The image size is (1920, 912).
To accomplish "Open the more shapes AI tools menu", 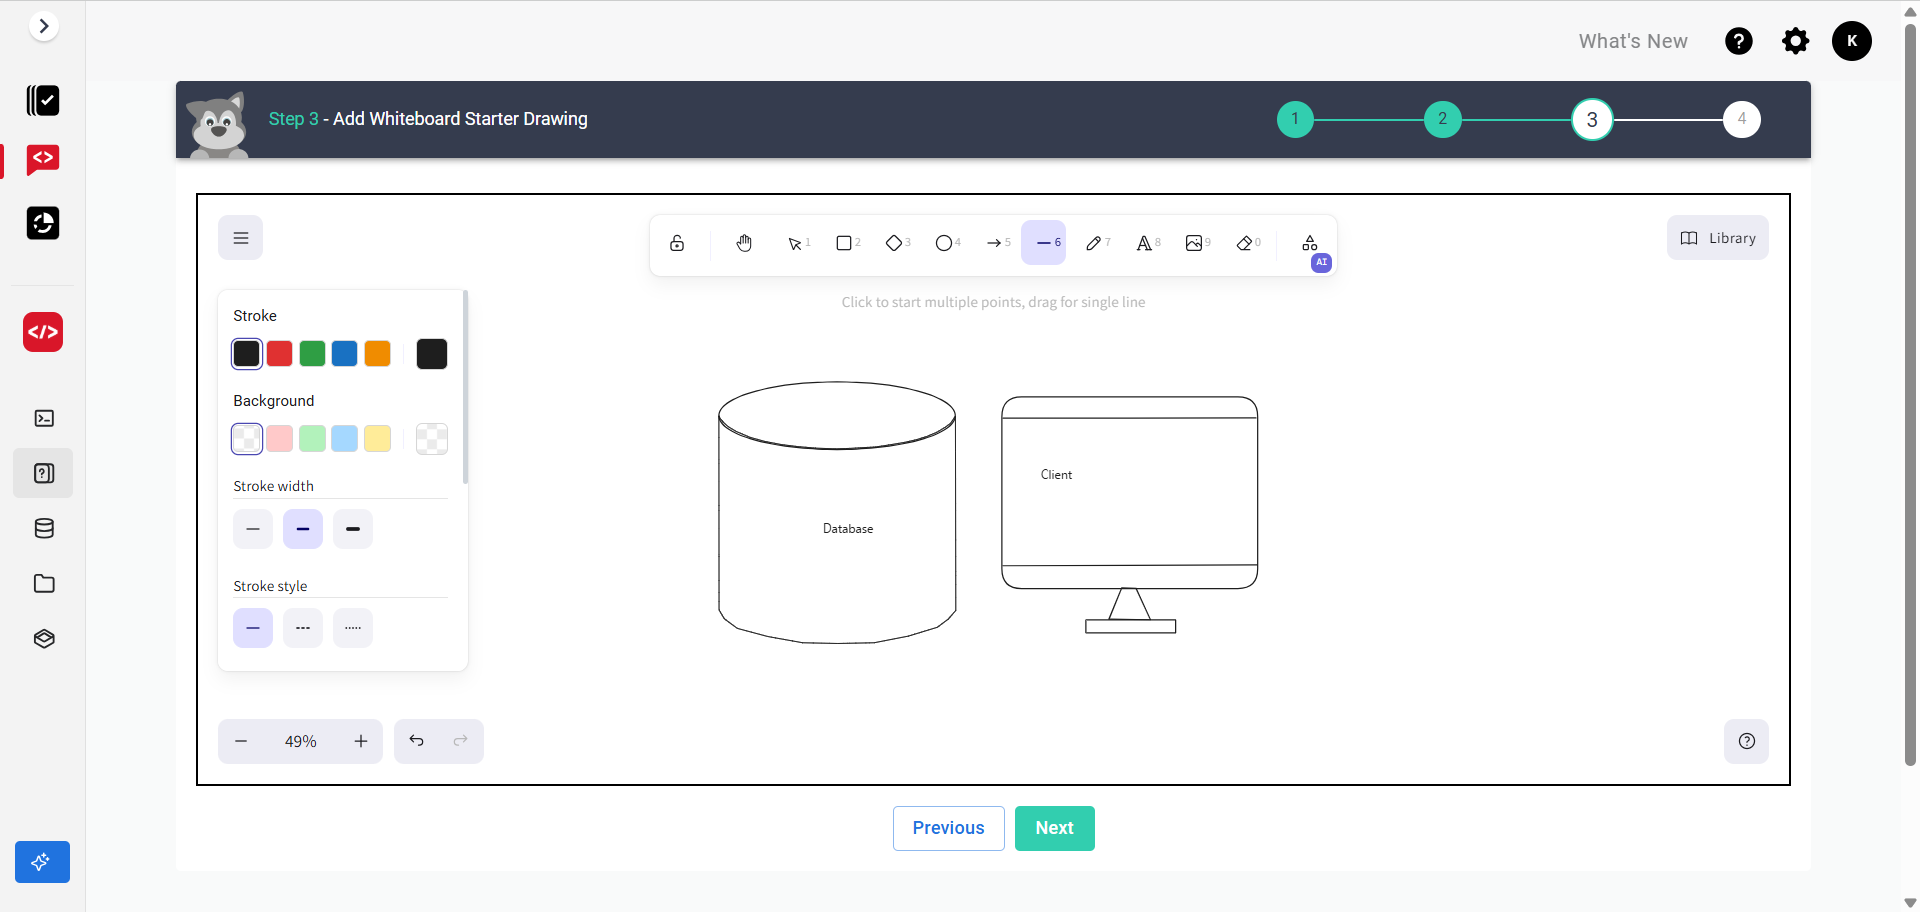I will 1310,243.
